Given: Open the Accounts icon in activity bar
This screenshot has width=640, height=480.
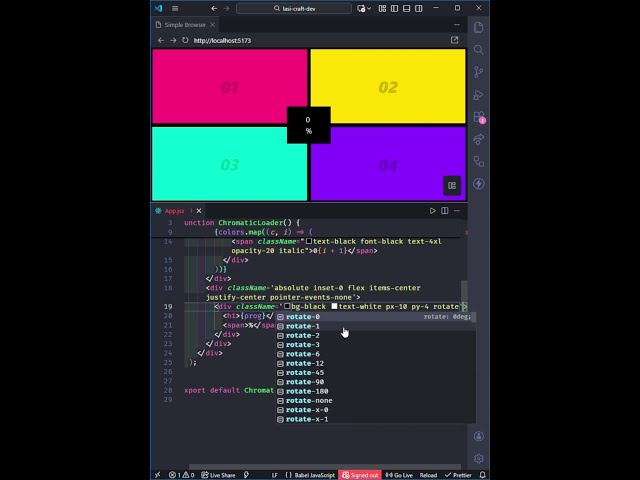Looking at the screenshot, I should (479, 436).
